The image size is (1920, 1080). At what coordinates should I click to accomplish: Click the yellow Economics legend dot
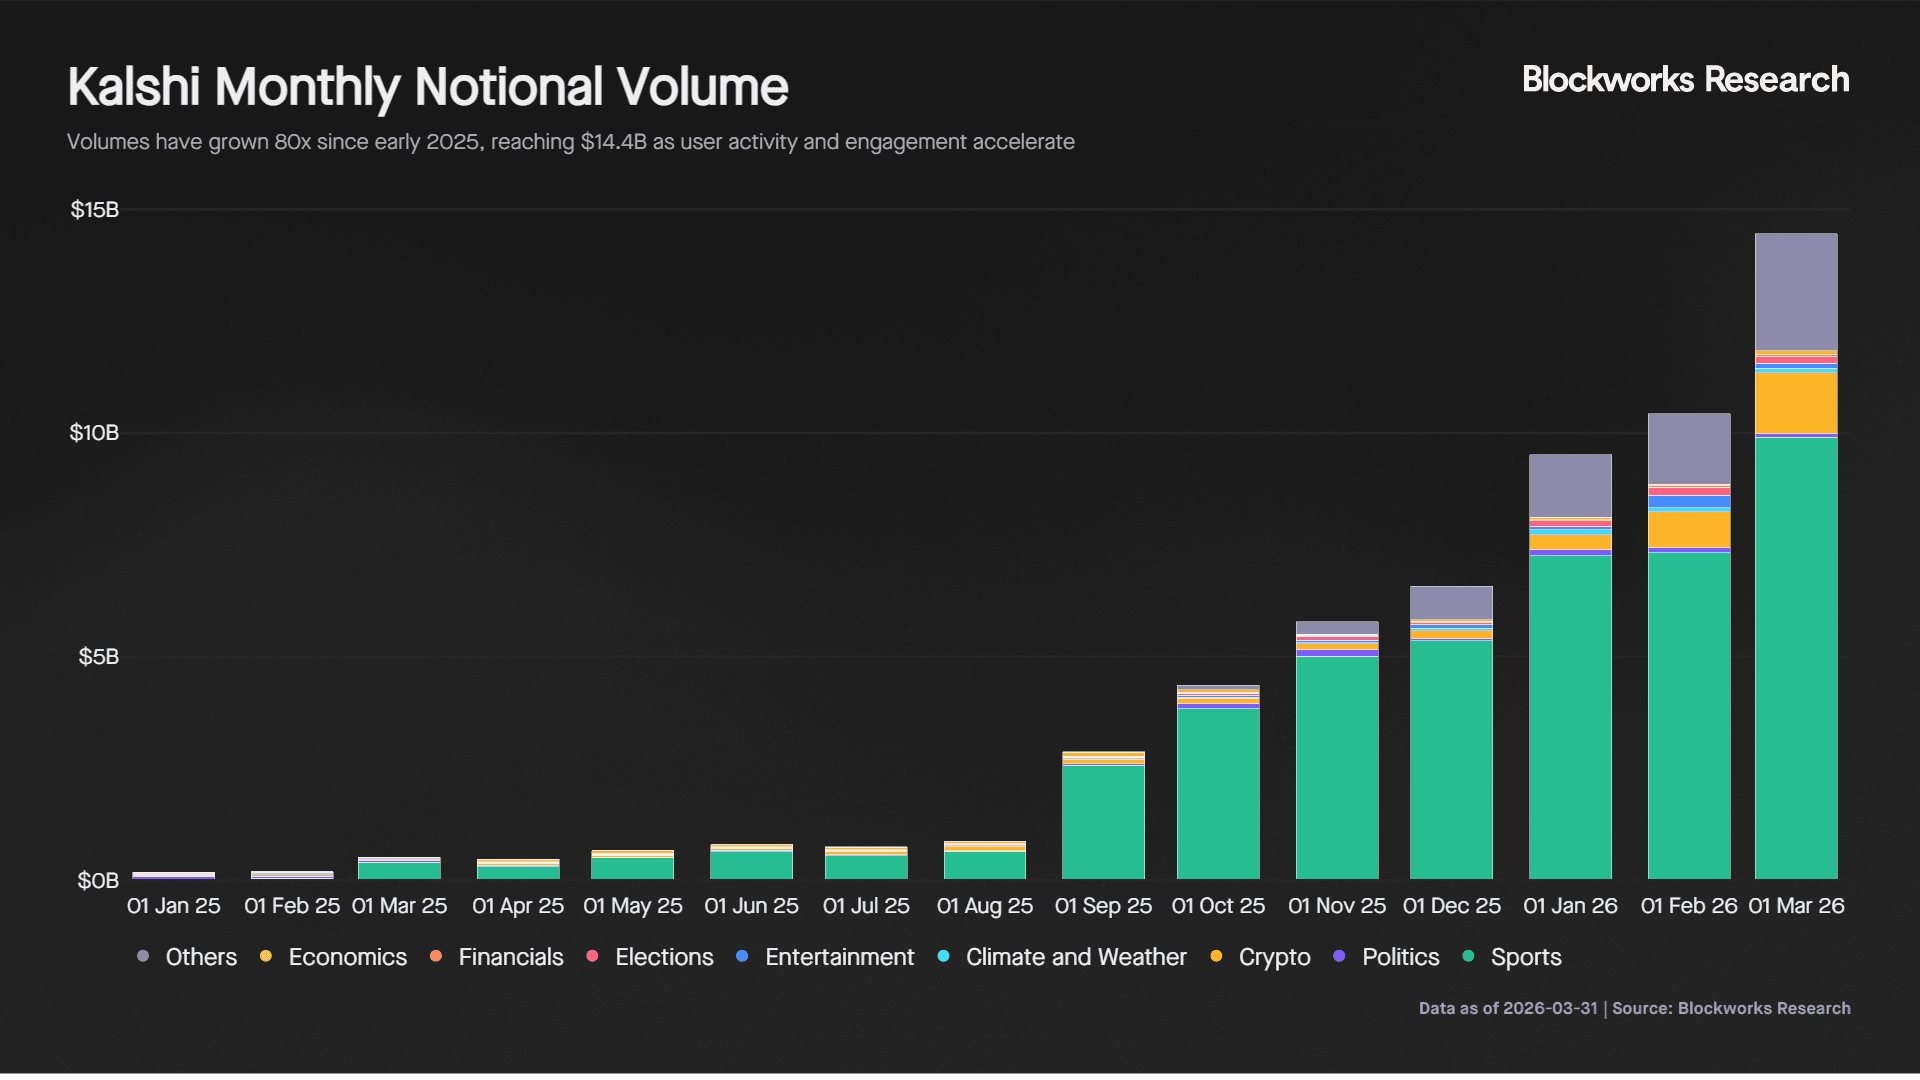click(265, 957)
